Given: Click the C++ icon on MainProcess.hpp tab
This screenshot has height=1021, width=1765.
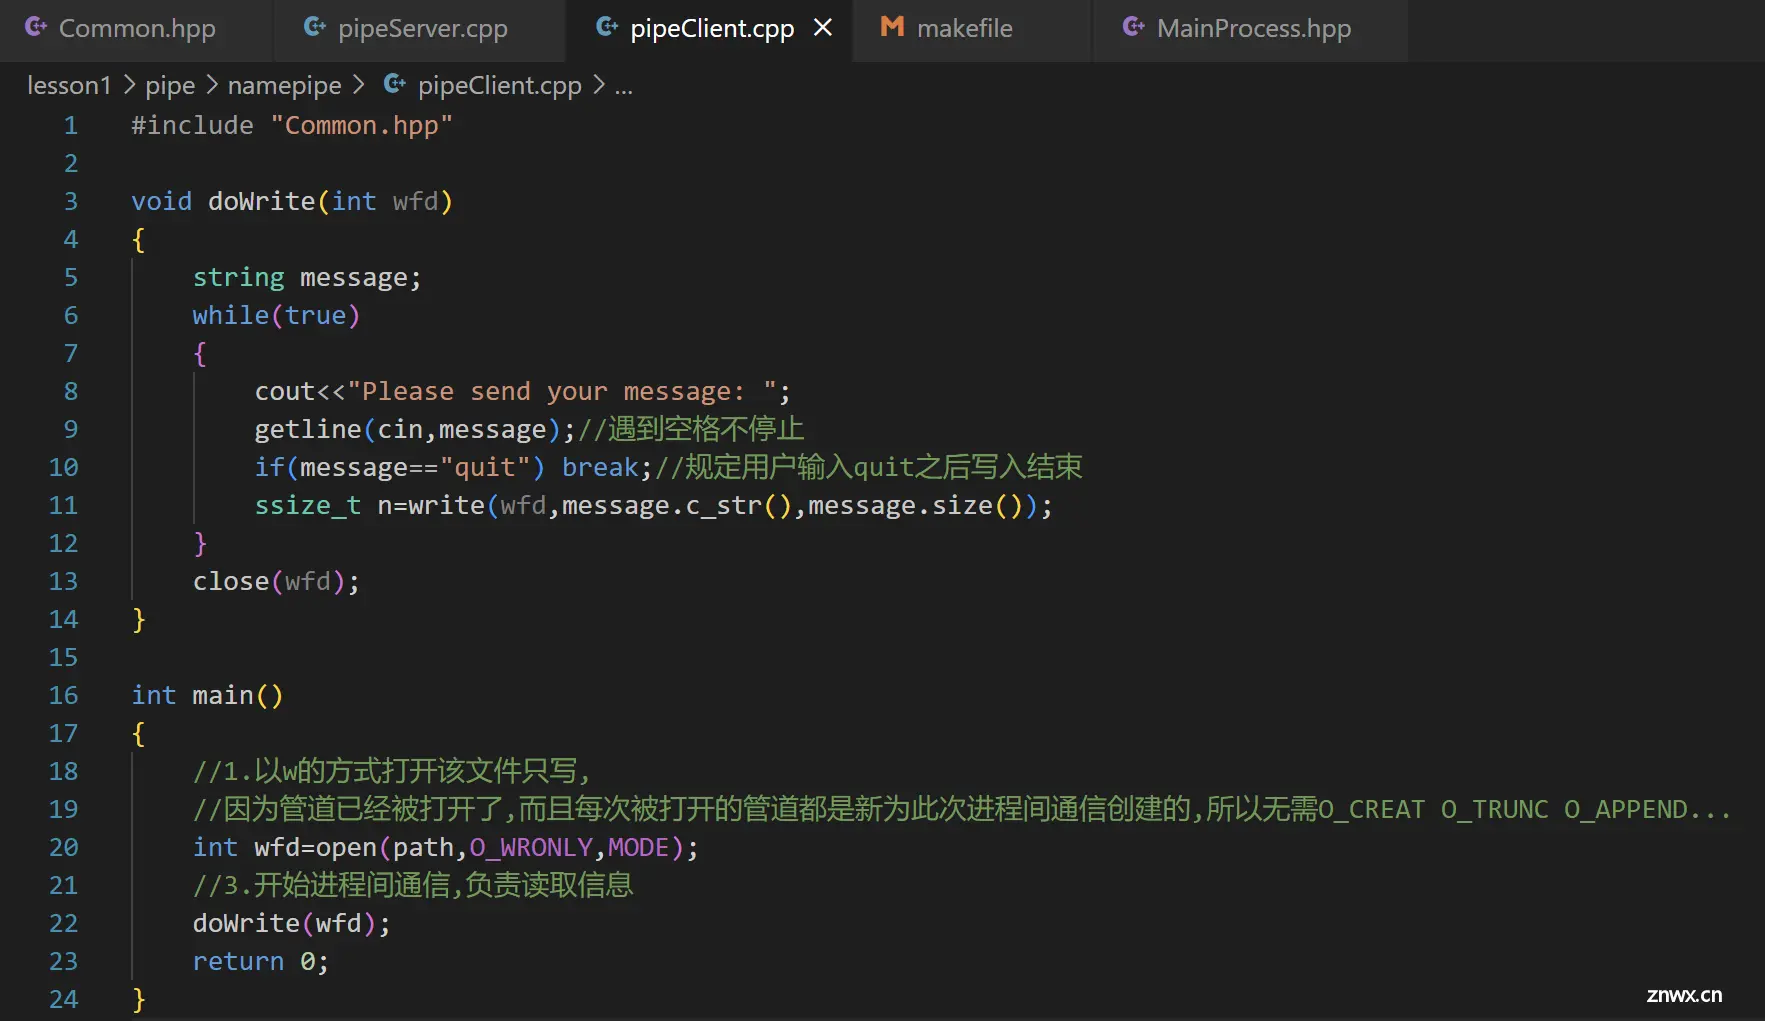Looking at the screenshot, I should pyautogui.click(x=1133, y=27).
